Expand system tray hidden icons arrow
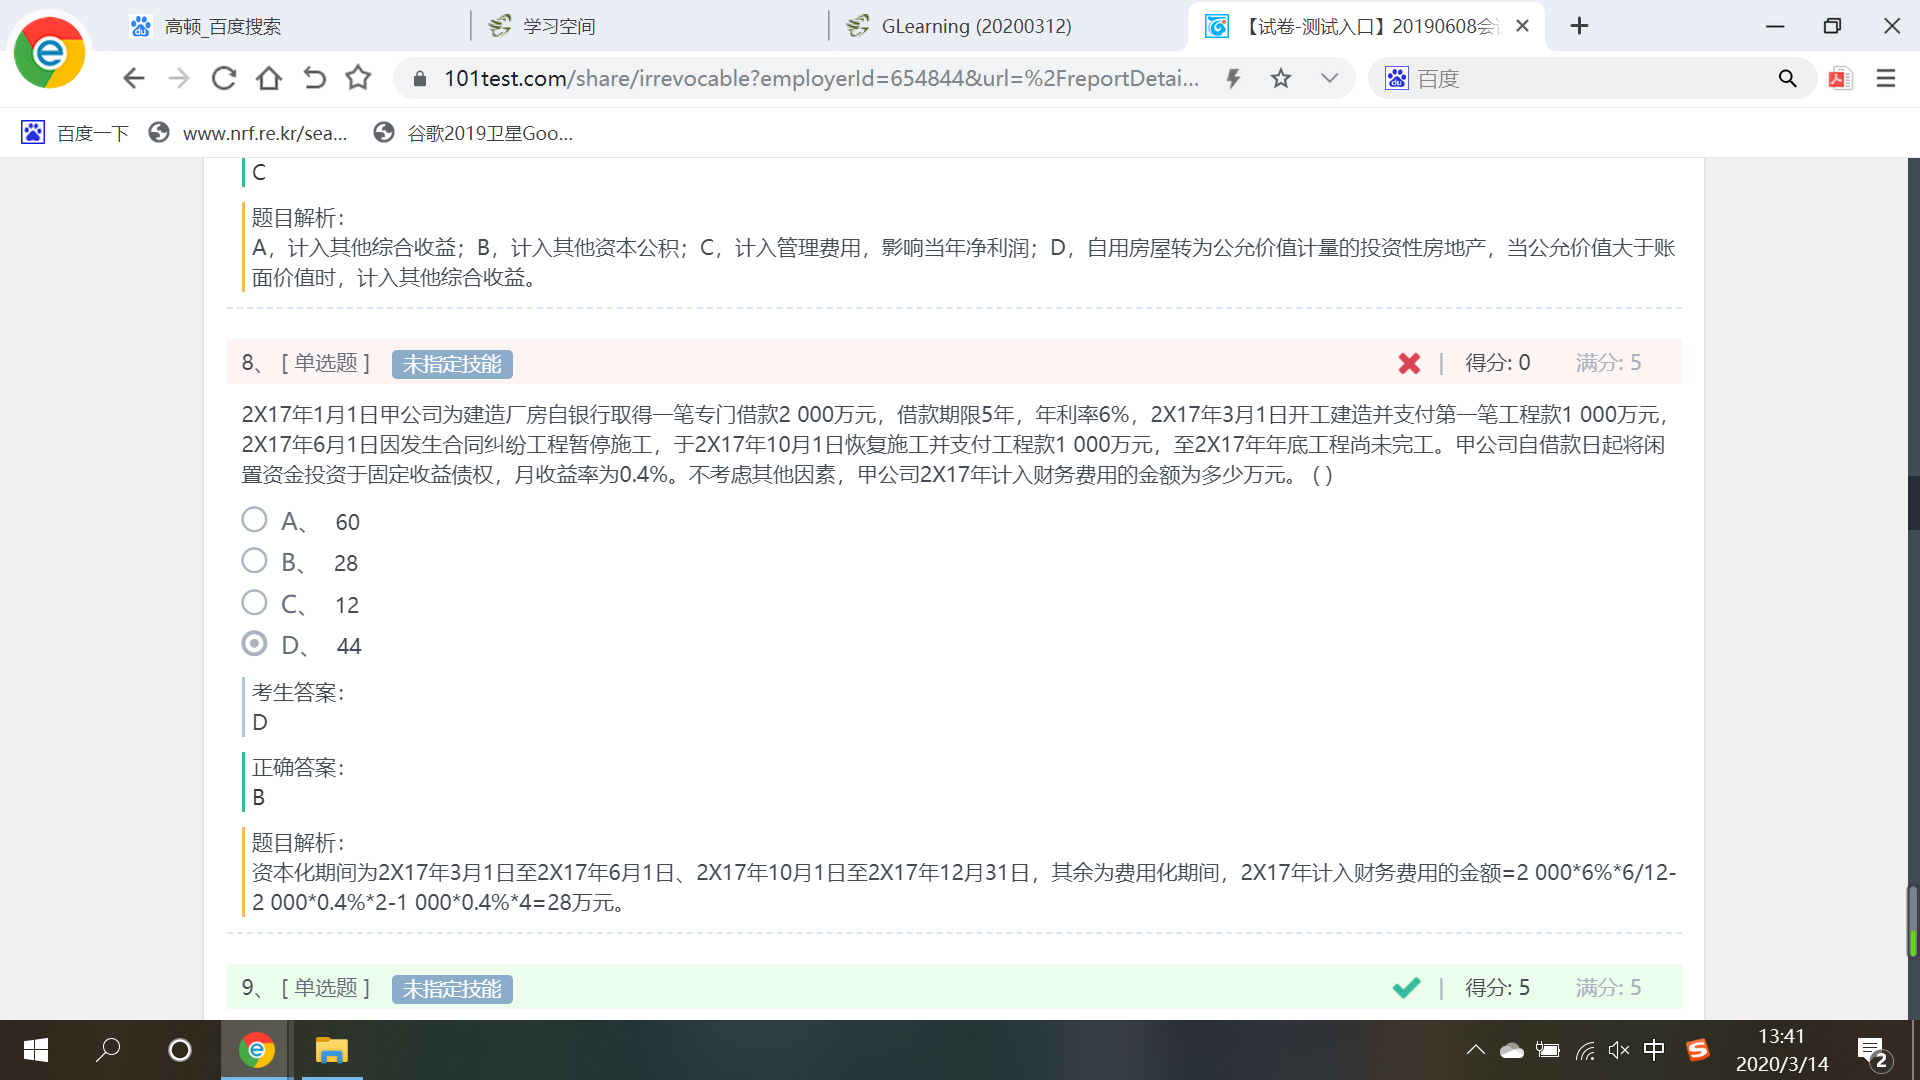Screen dimensions: 1920x1080 (x=1475, y=1050)
